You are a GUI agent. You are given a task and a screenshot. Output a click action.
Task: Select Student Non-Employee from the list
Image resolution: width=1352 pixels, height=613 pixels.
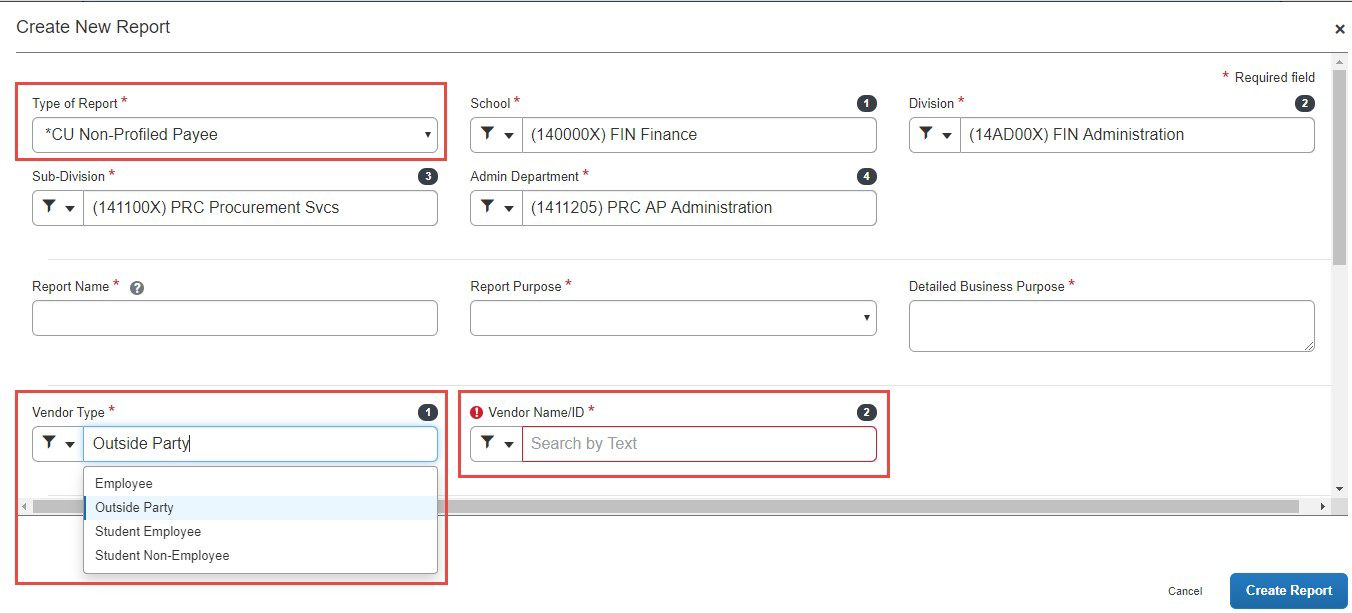point(161,555)
